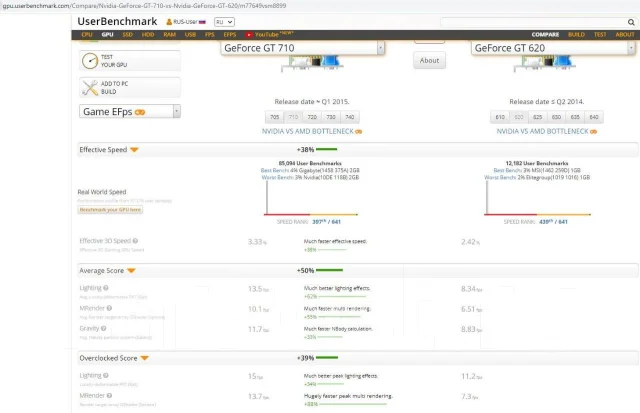The image size is (640, 413).
Task: Open the TEST menu item
Action: point(600,35)
